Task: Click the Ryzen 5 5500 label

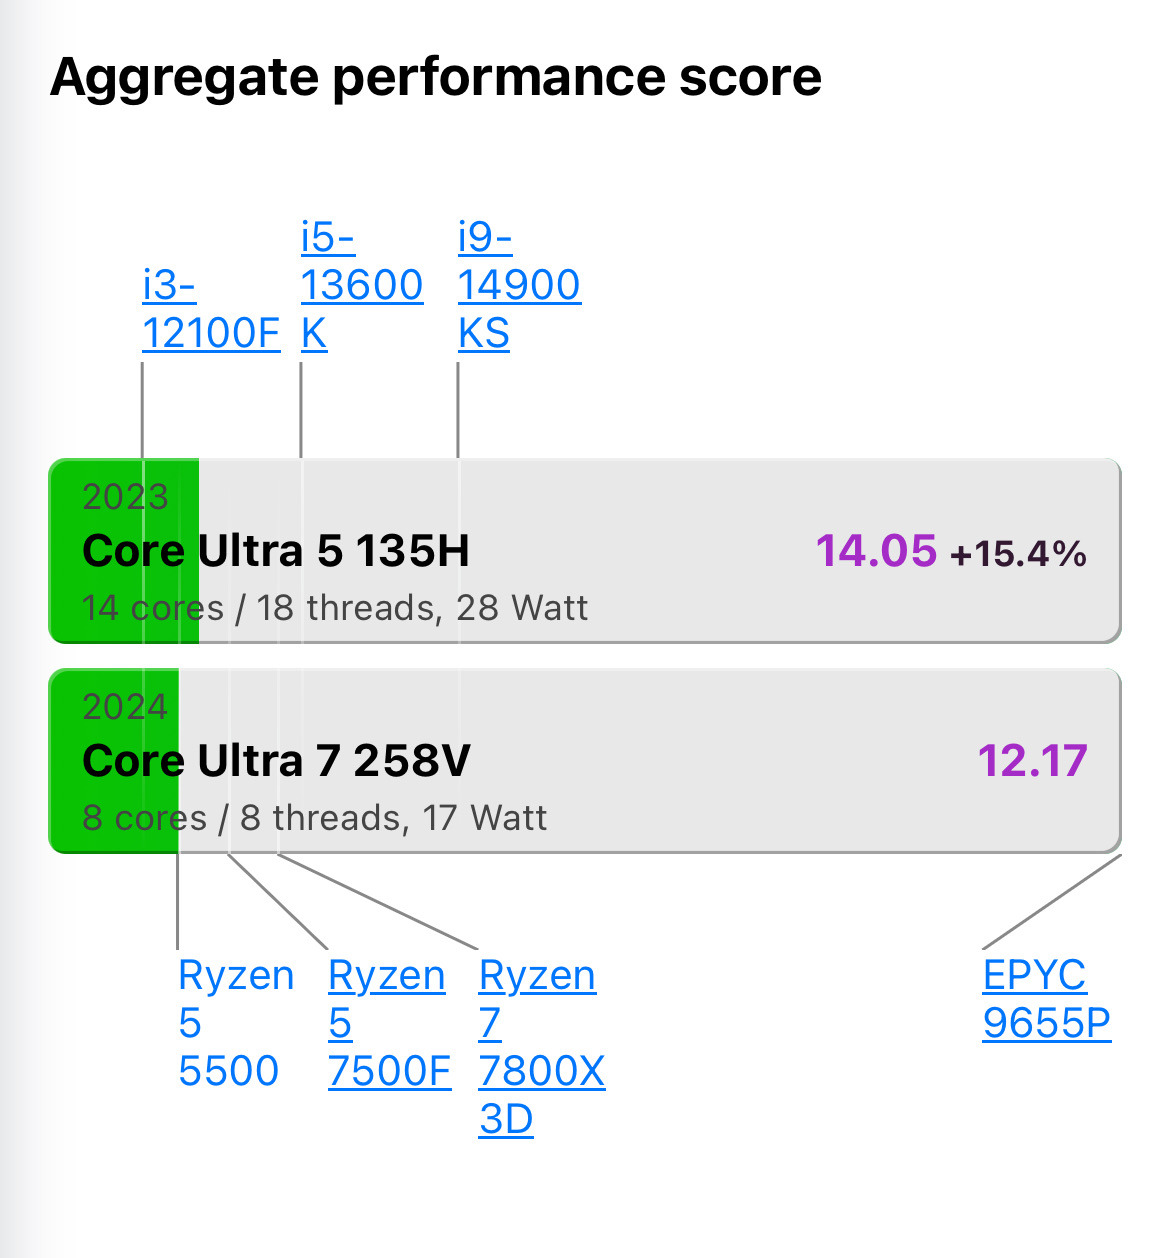Action: coord(235,1022)
